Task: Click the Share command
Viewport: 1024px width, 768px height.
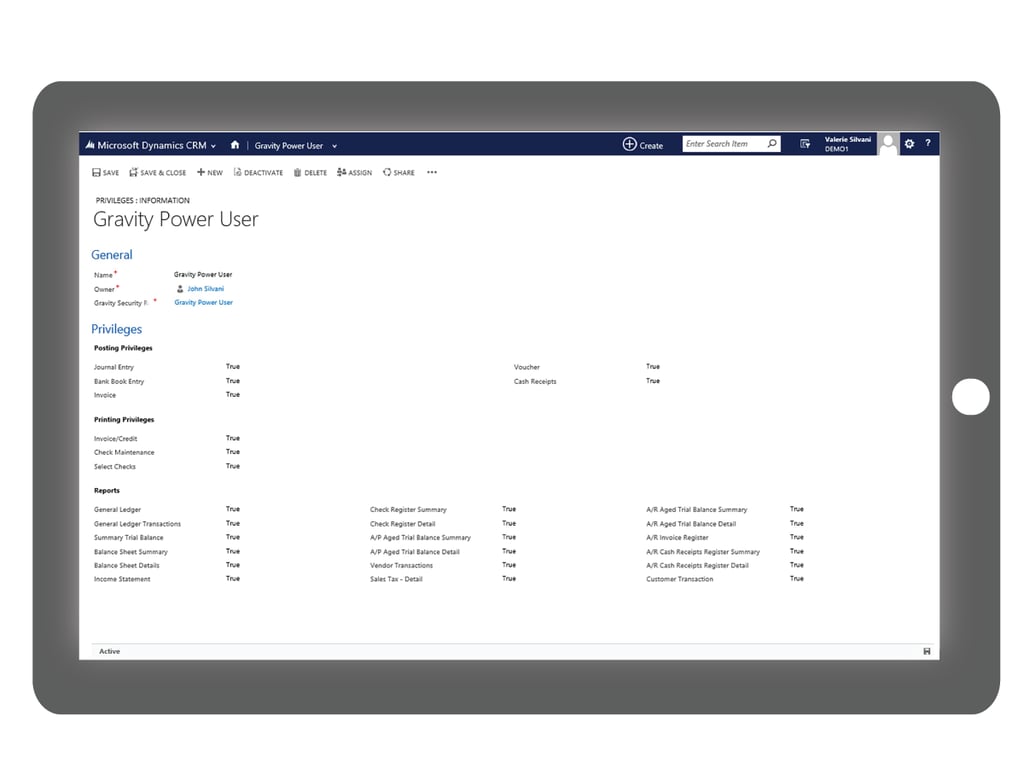Action: (399, 172)
